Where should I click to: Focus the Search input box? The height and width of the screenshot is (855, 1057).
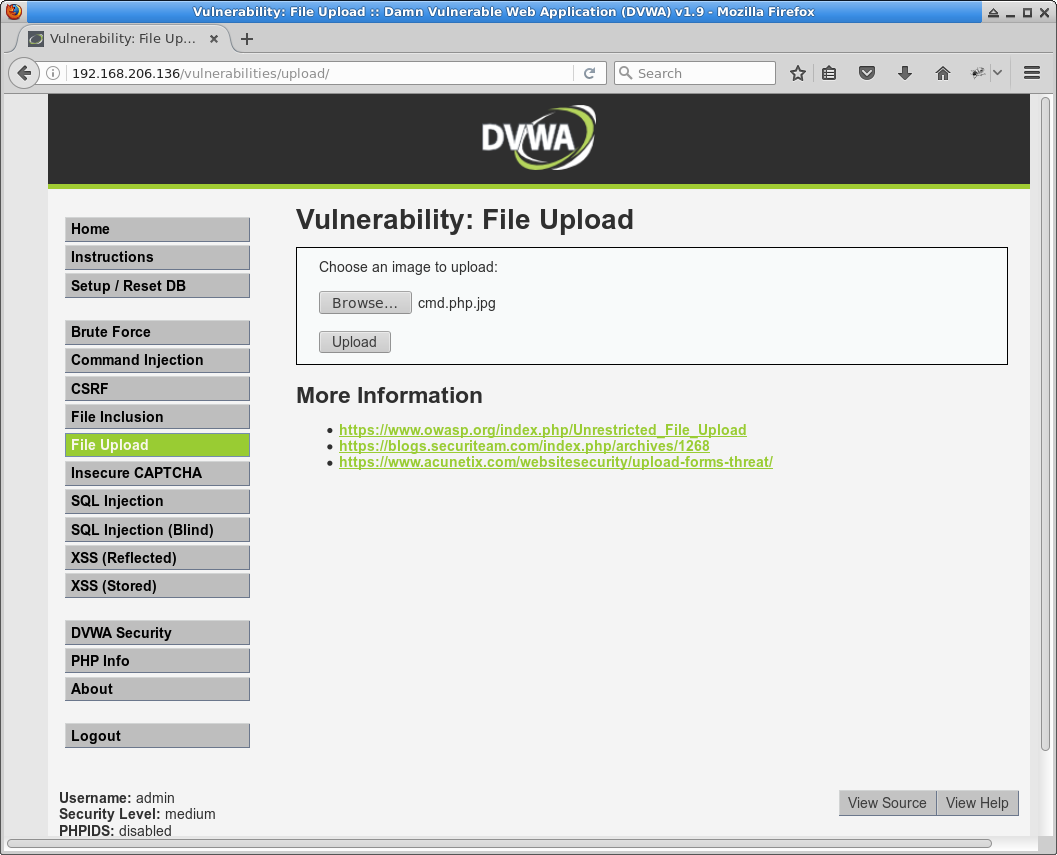tap(694, 73)
